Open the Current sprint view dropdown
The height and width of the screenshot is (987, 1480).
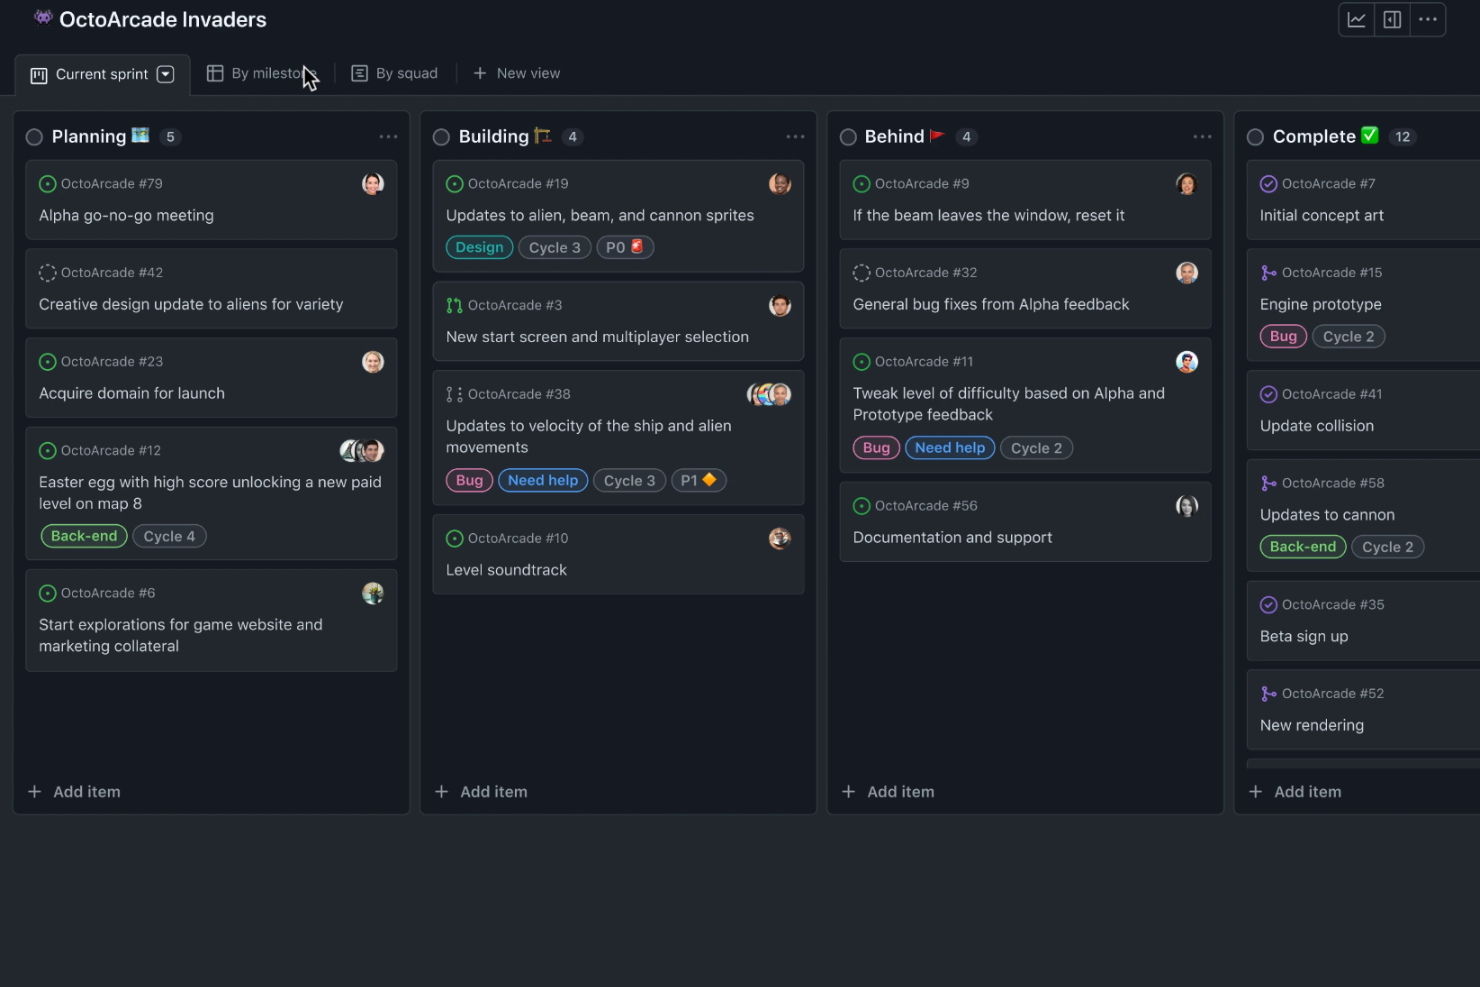pos(166,73)
